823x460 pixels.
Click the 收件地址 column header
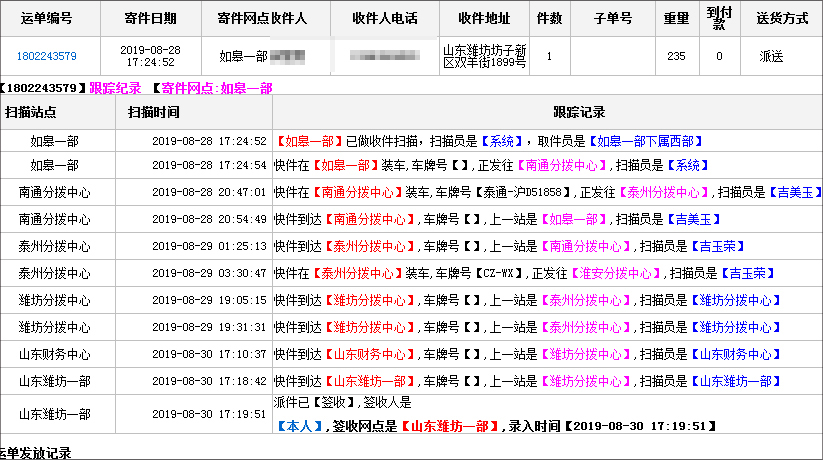pyautogui.click(x=484, y=18)
